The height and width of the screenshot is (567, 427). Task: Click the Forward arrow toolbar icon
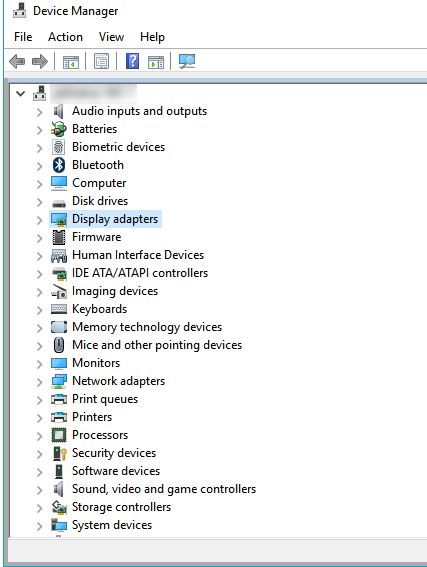[x=40, y=61]
